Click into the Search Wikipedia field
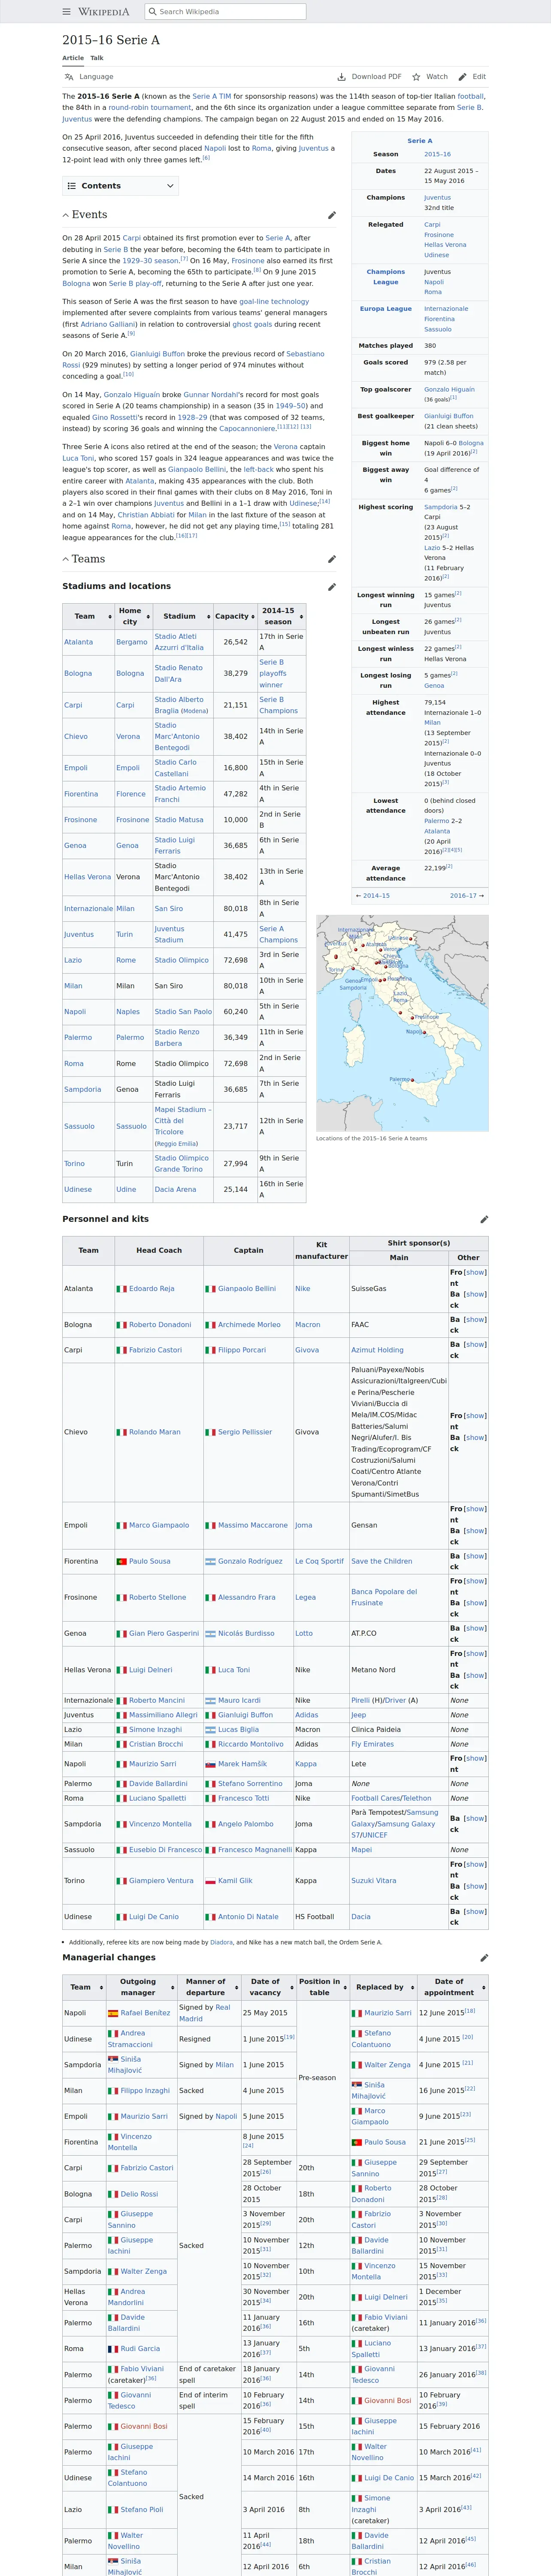551x2576 pixels. tap(225, 12)
